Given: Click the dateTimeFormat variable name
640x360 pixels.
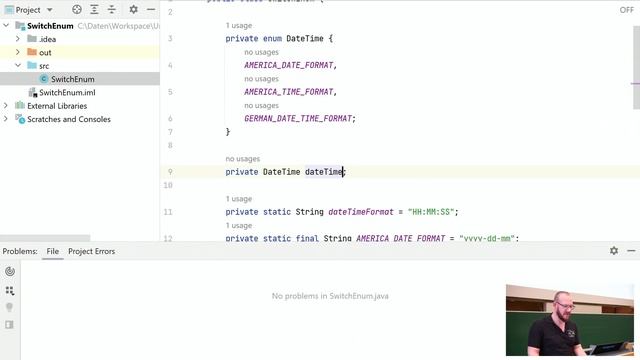Looking at the screenshot, I should coord(361,212).
